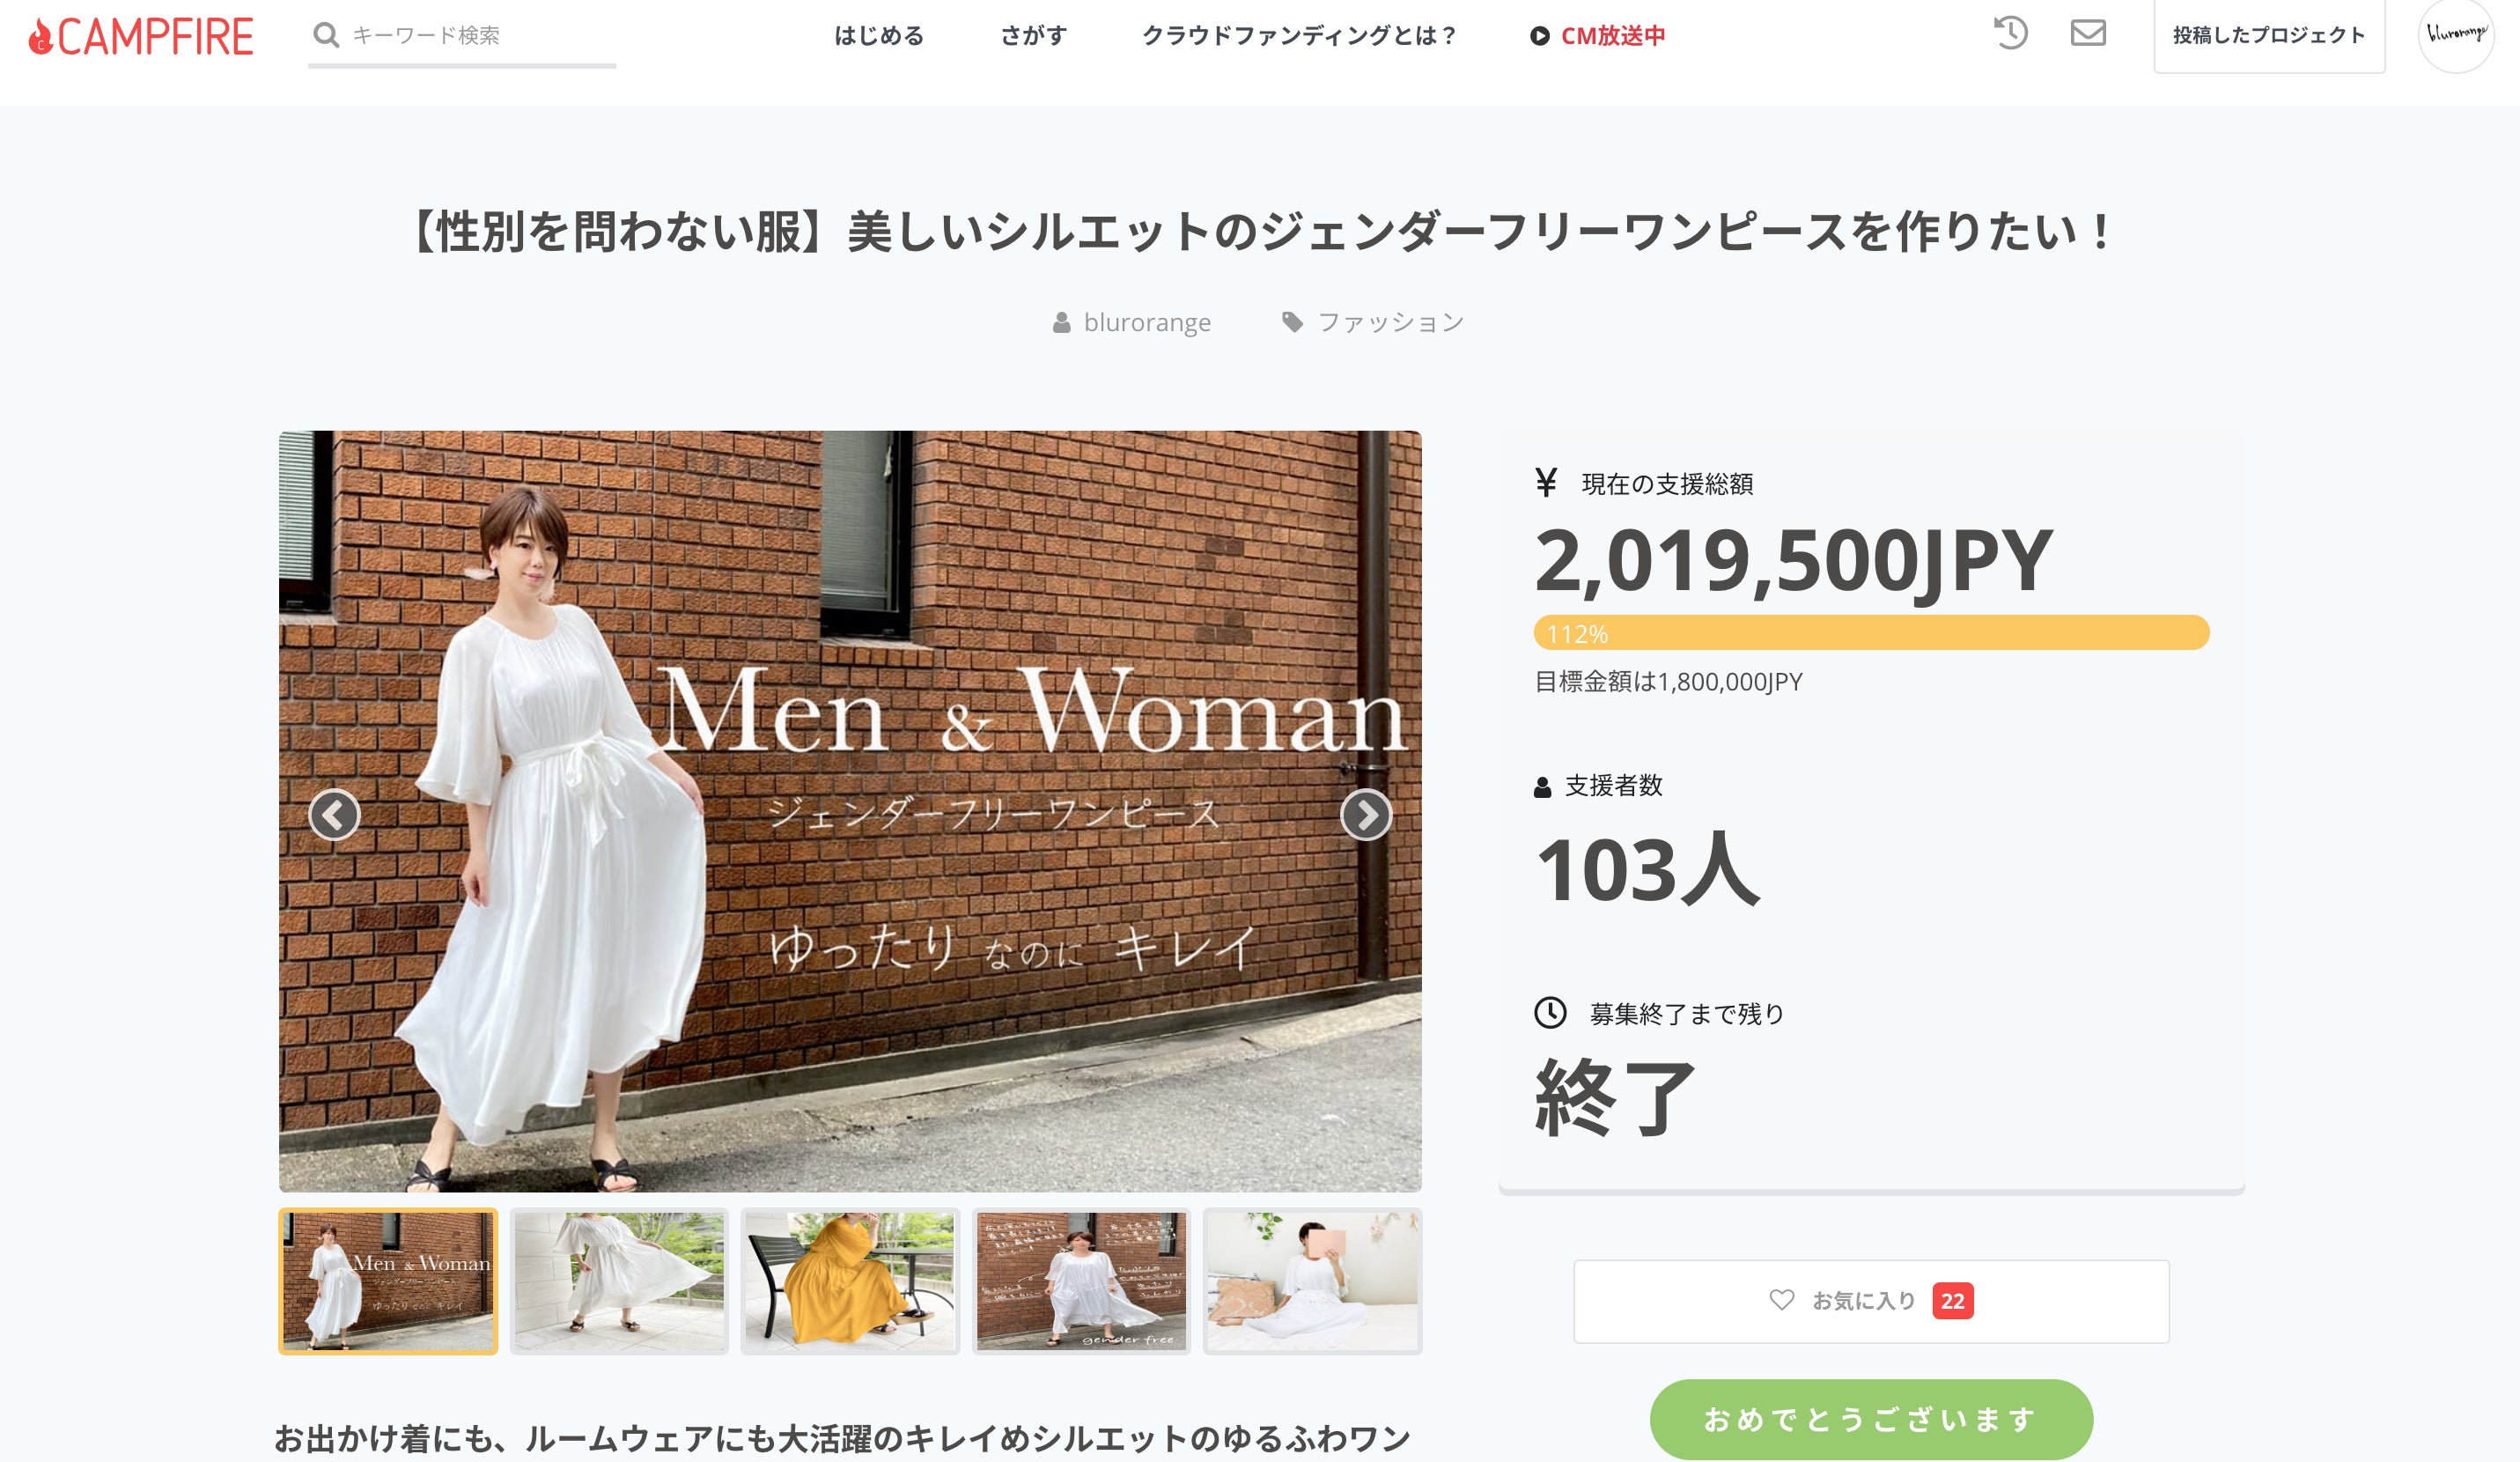Open the blurorange profile avatar
The width and height of the screenshot is (2520, 1462).
tap(2455, 35)
